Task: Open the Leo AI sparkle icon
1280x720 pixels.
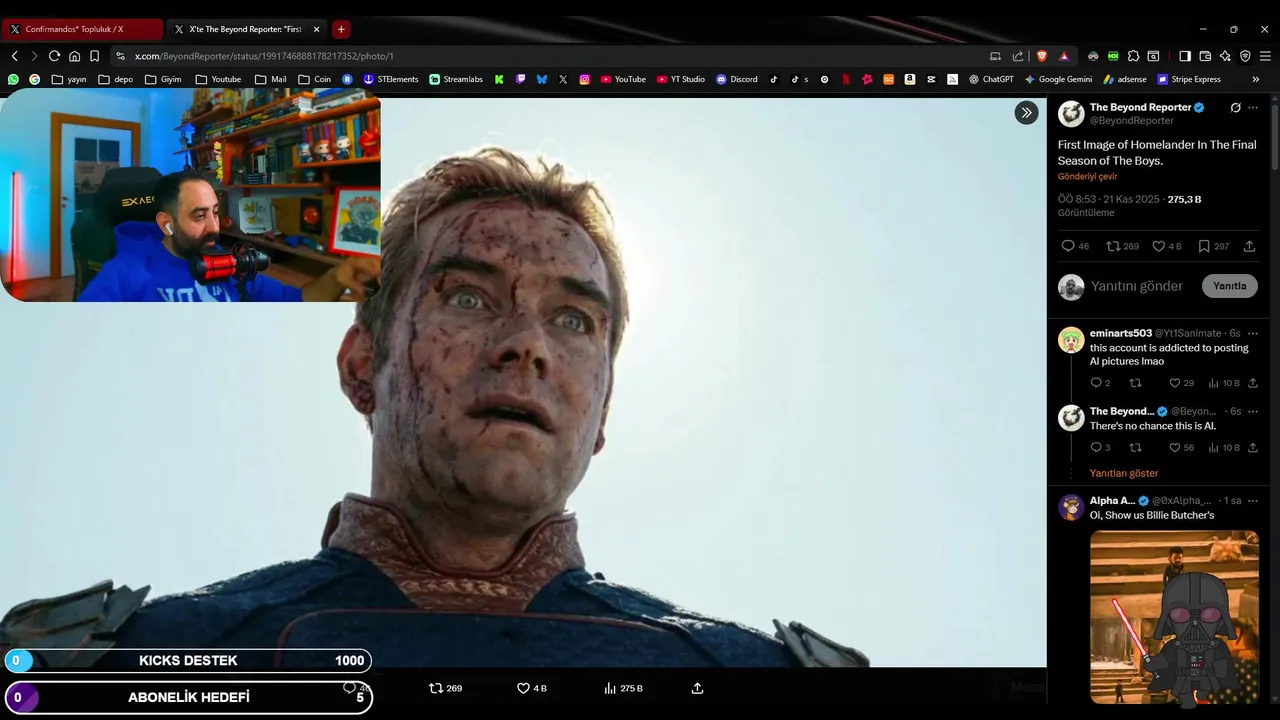Action: click(x=1225, y=56)
